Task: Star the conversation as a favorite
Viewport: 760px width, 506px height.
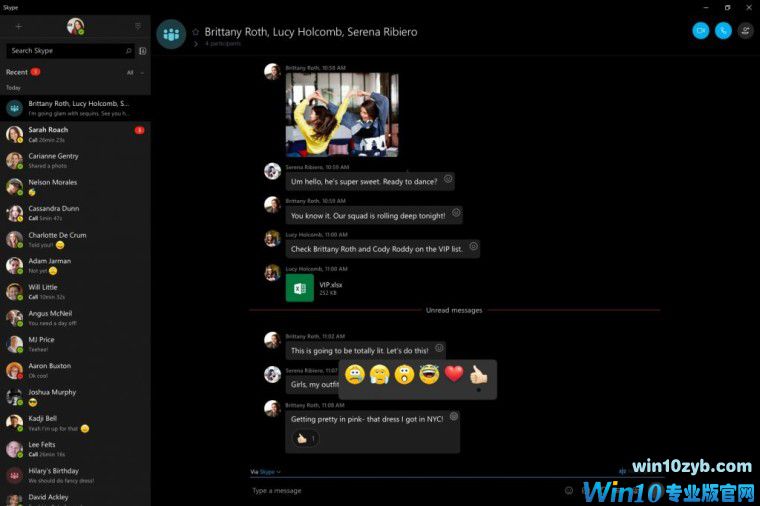Action: tap(196, 32)
